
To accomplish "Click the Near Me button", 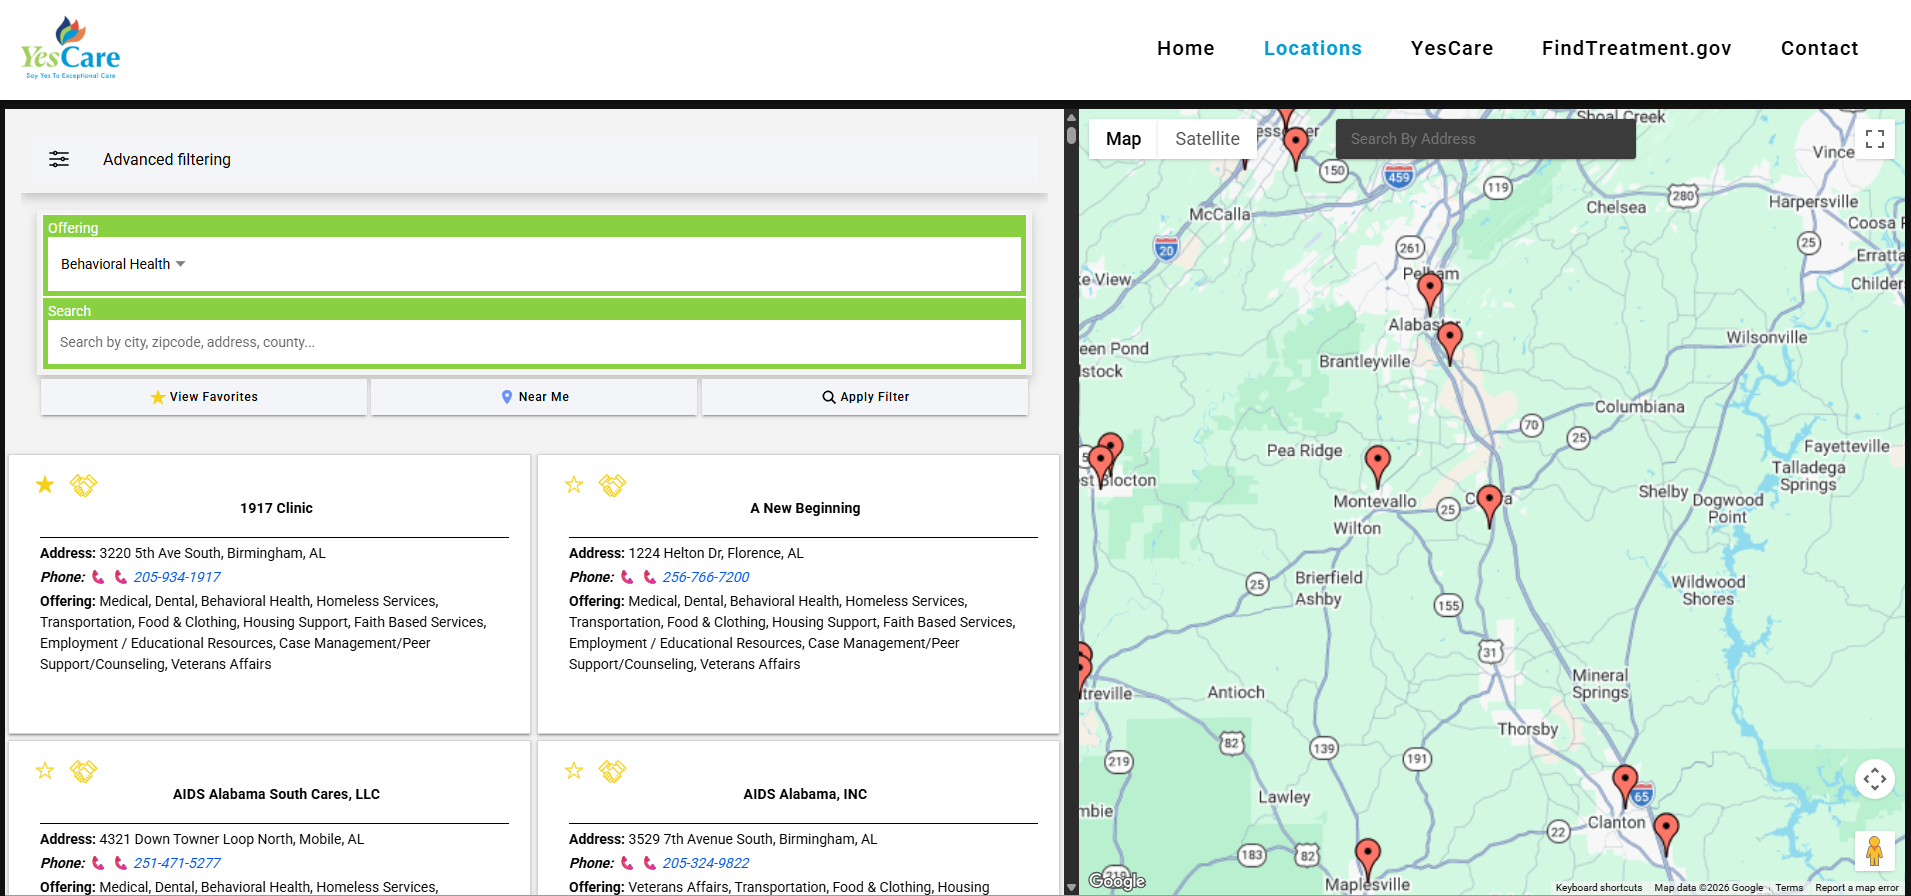I will (x=534, y=397).
